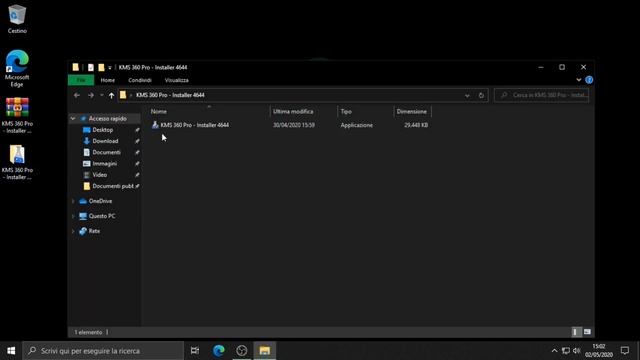Expand the Questo PC tree node
Viewport: 640px width, 360px height.
pos(73,216)
